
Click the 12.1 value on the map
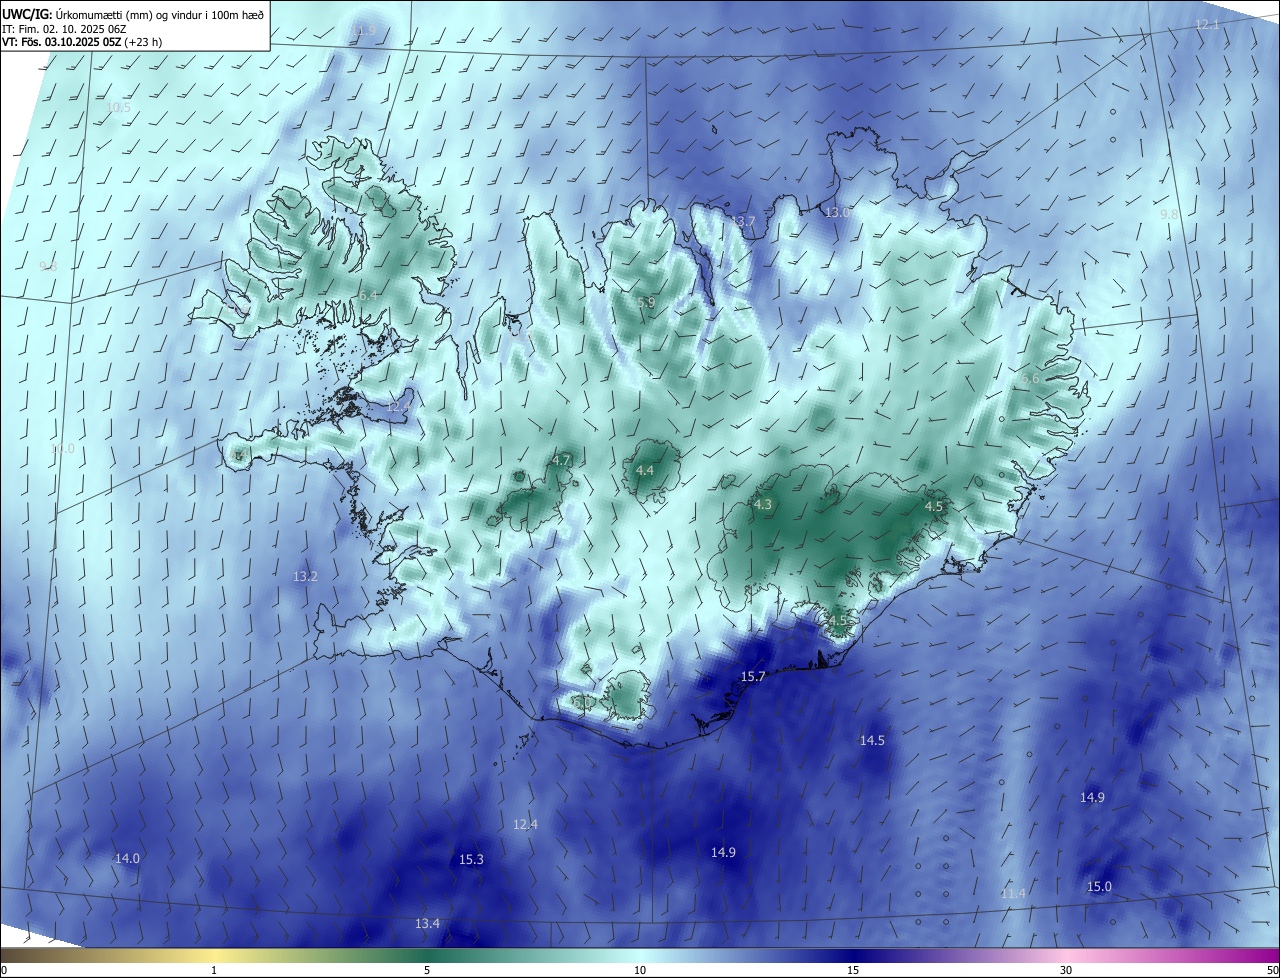[x=1207, y=24]
